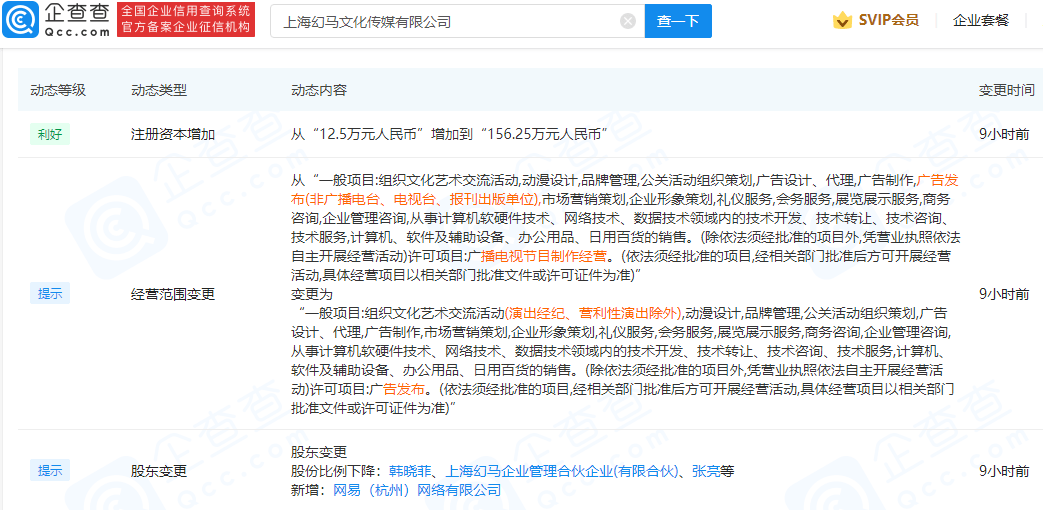Click highlighted 演出经纪、营利性演出除外 text
Screen dimensions: 1043x510
(x=594, y=313)
